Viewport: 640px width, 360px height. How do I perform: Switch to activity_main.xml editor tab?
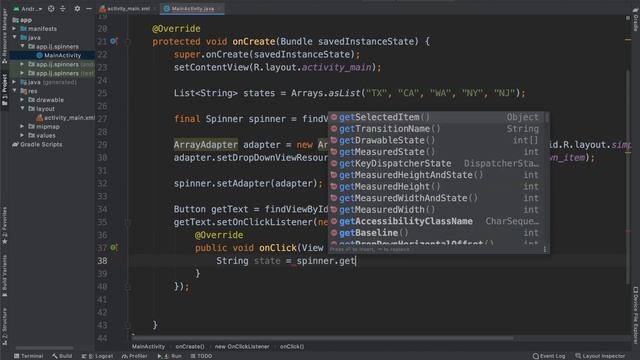[x=127, y=9]
